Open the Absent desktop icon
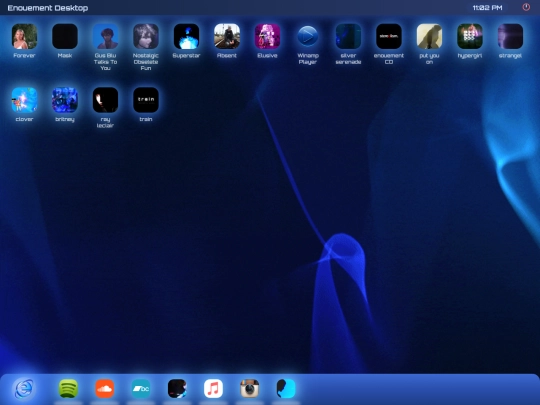 coord(227,36)
